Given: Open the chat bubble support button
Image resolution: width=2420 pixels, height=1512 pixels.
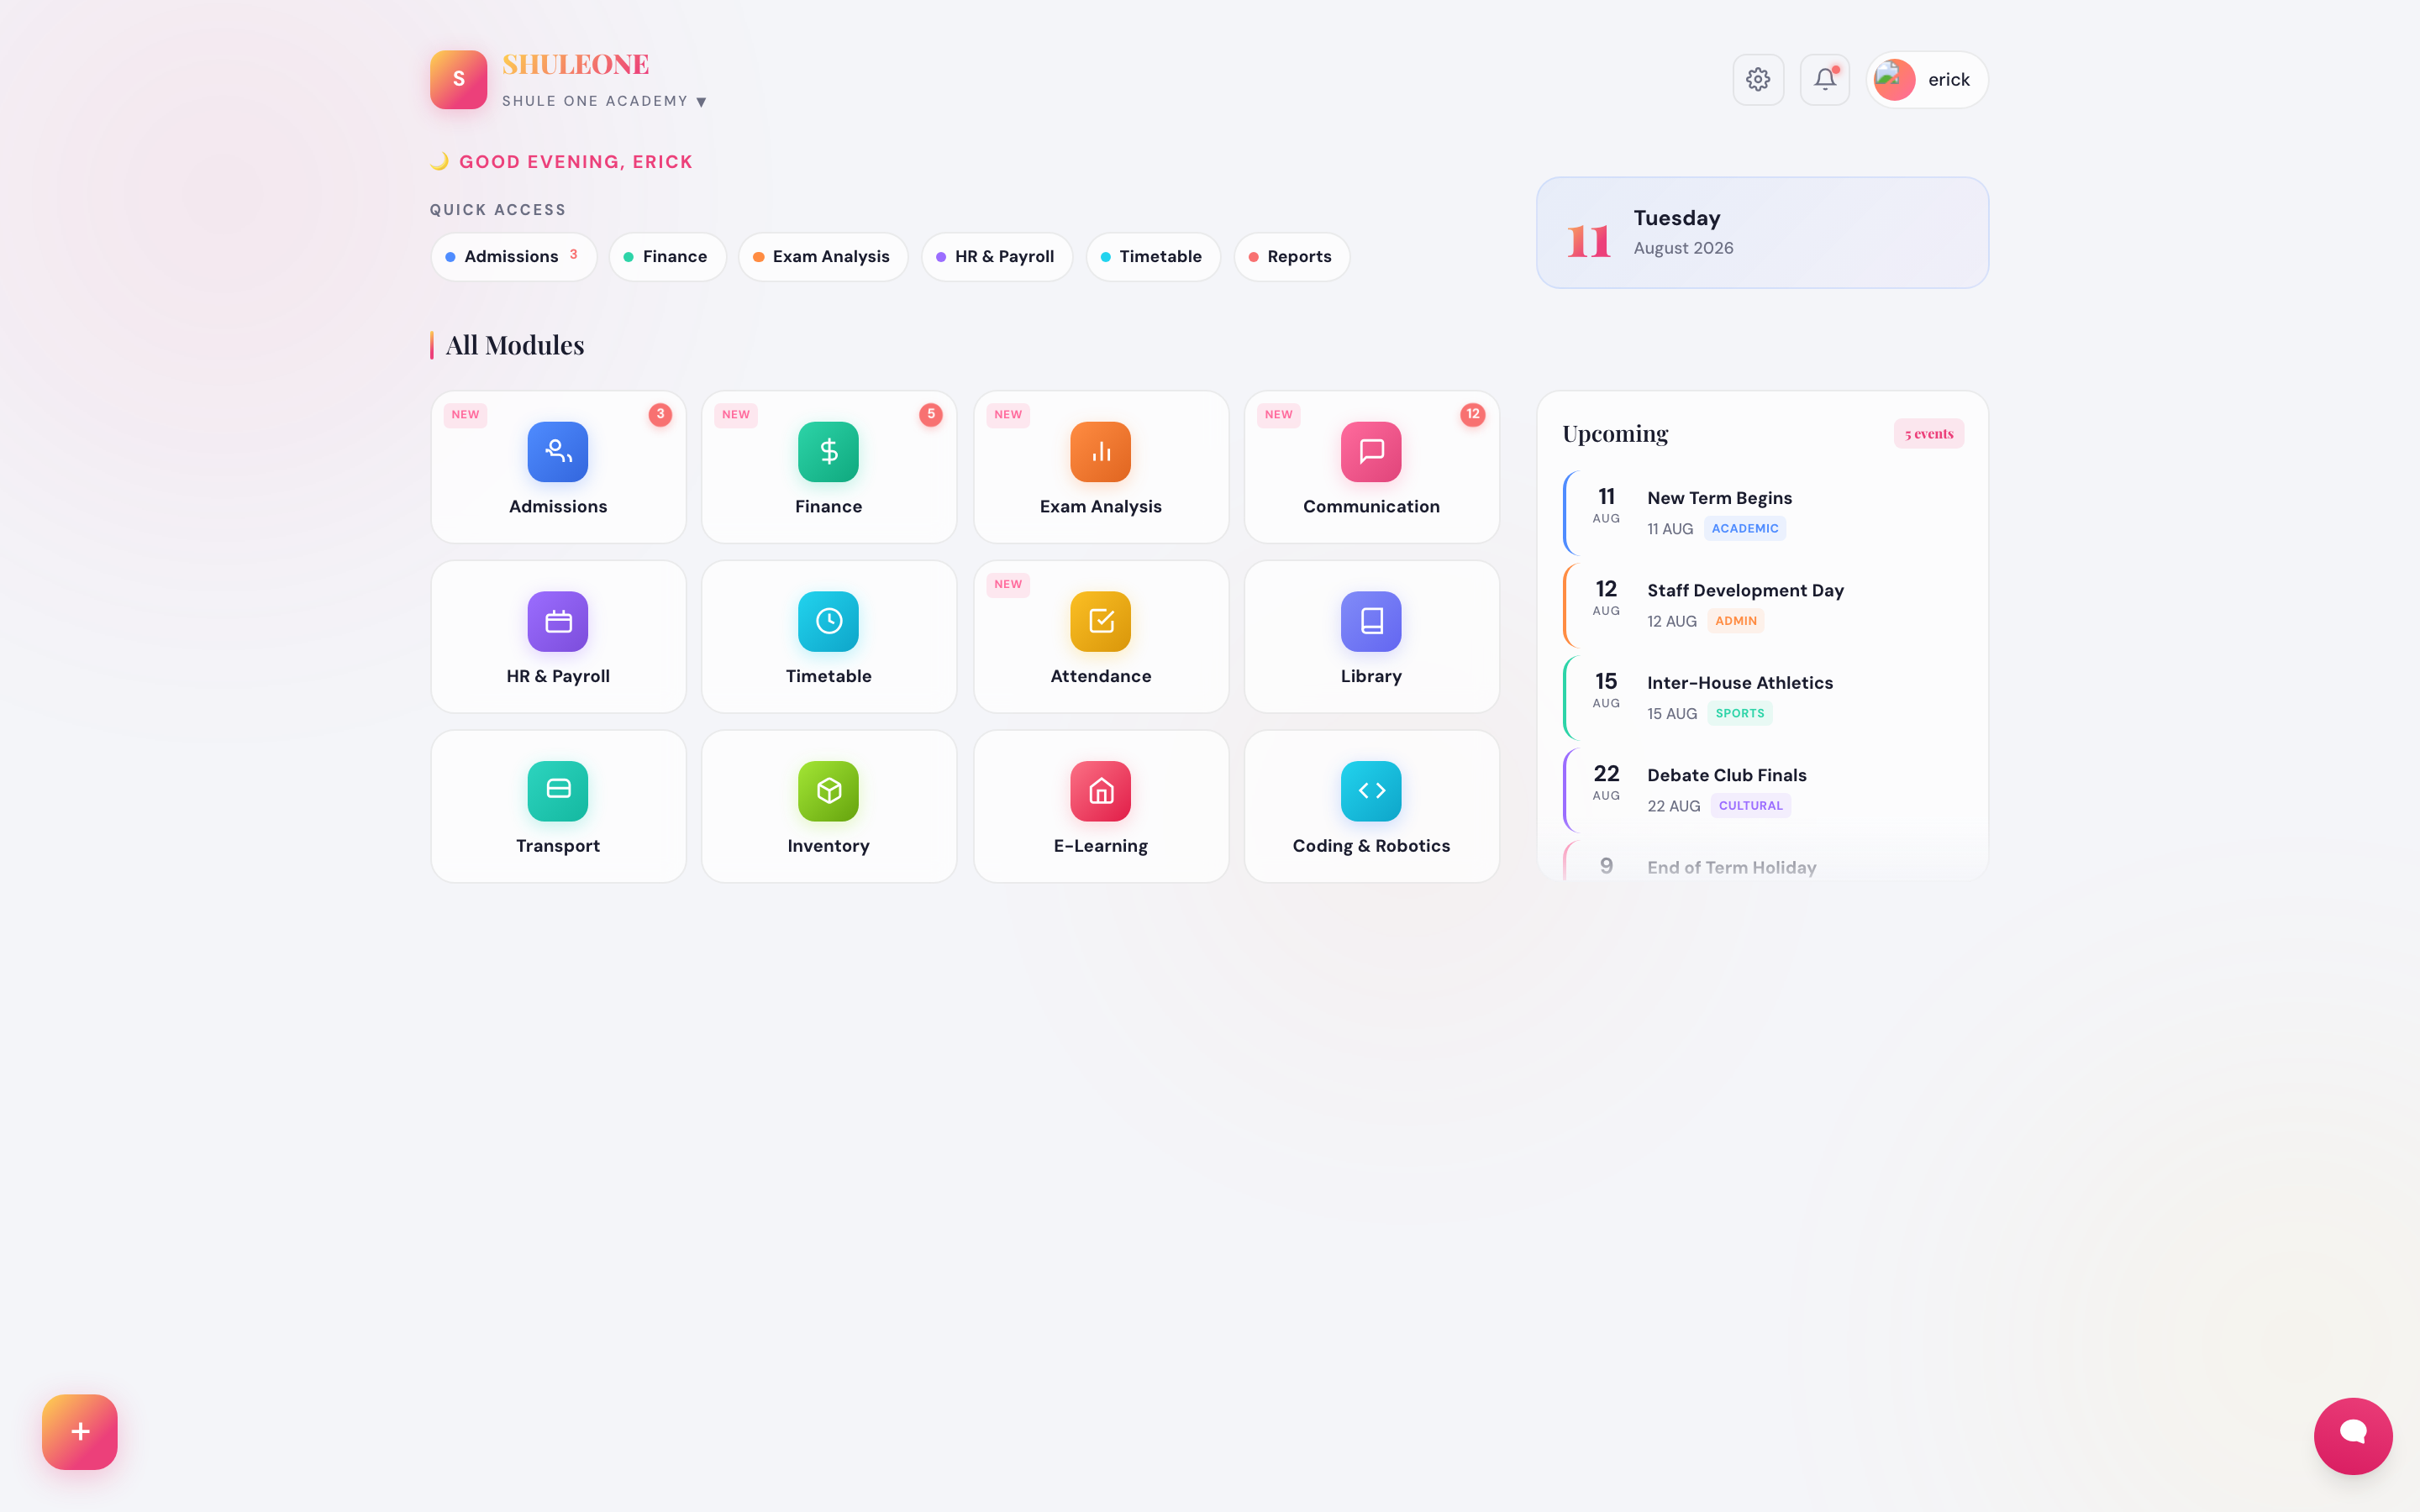Looking at the screenshot, I should pos(2353,1435).
